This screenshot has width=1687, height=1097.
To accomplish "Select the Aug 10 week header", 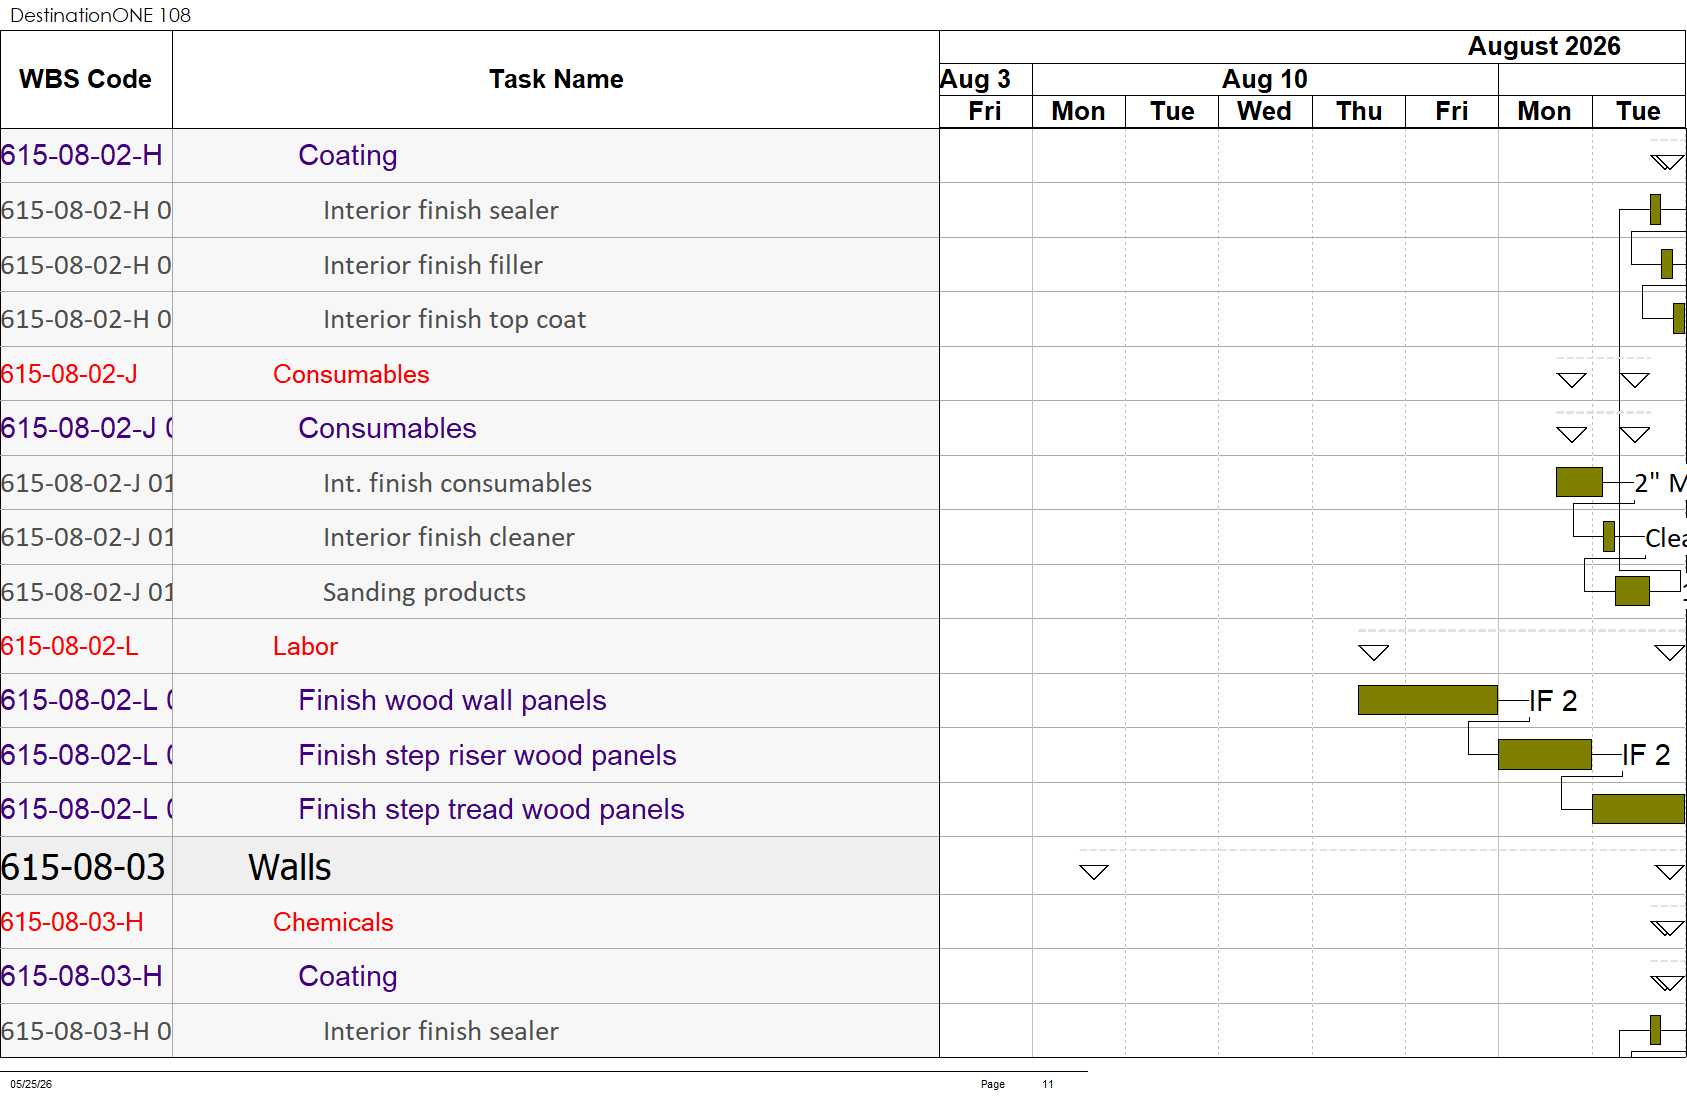I will coord(1265,79).
